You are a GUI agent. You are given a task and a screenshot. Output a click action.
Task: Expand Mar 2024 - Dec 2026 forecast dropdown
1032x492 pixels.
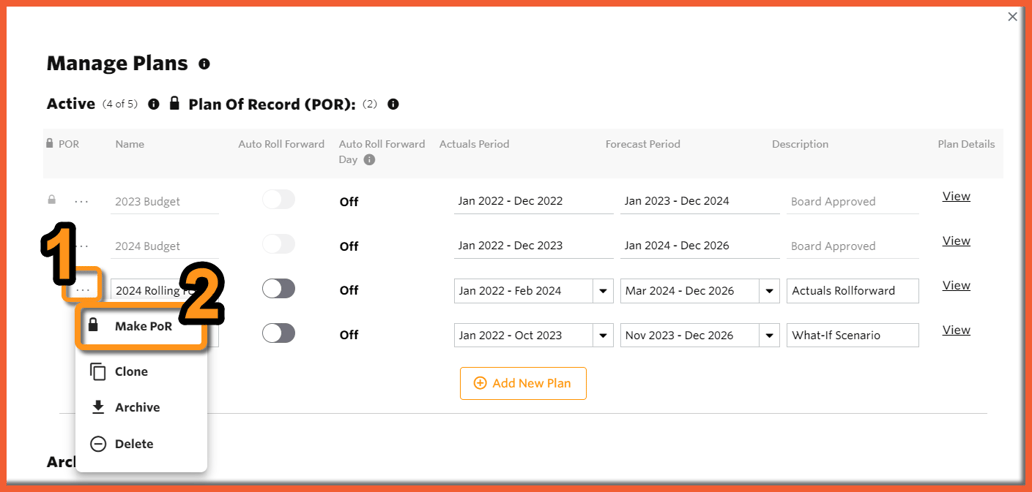point(769,291)
